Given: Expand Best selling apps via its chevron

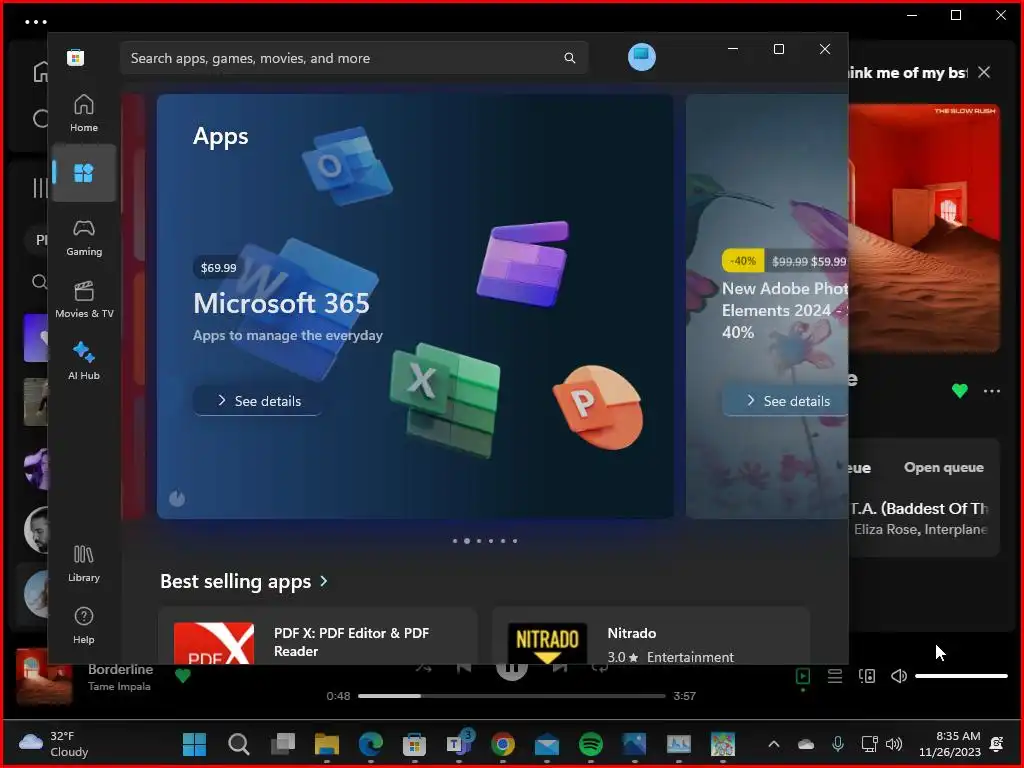Looking at the screenshot, I should point(324,581).
